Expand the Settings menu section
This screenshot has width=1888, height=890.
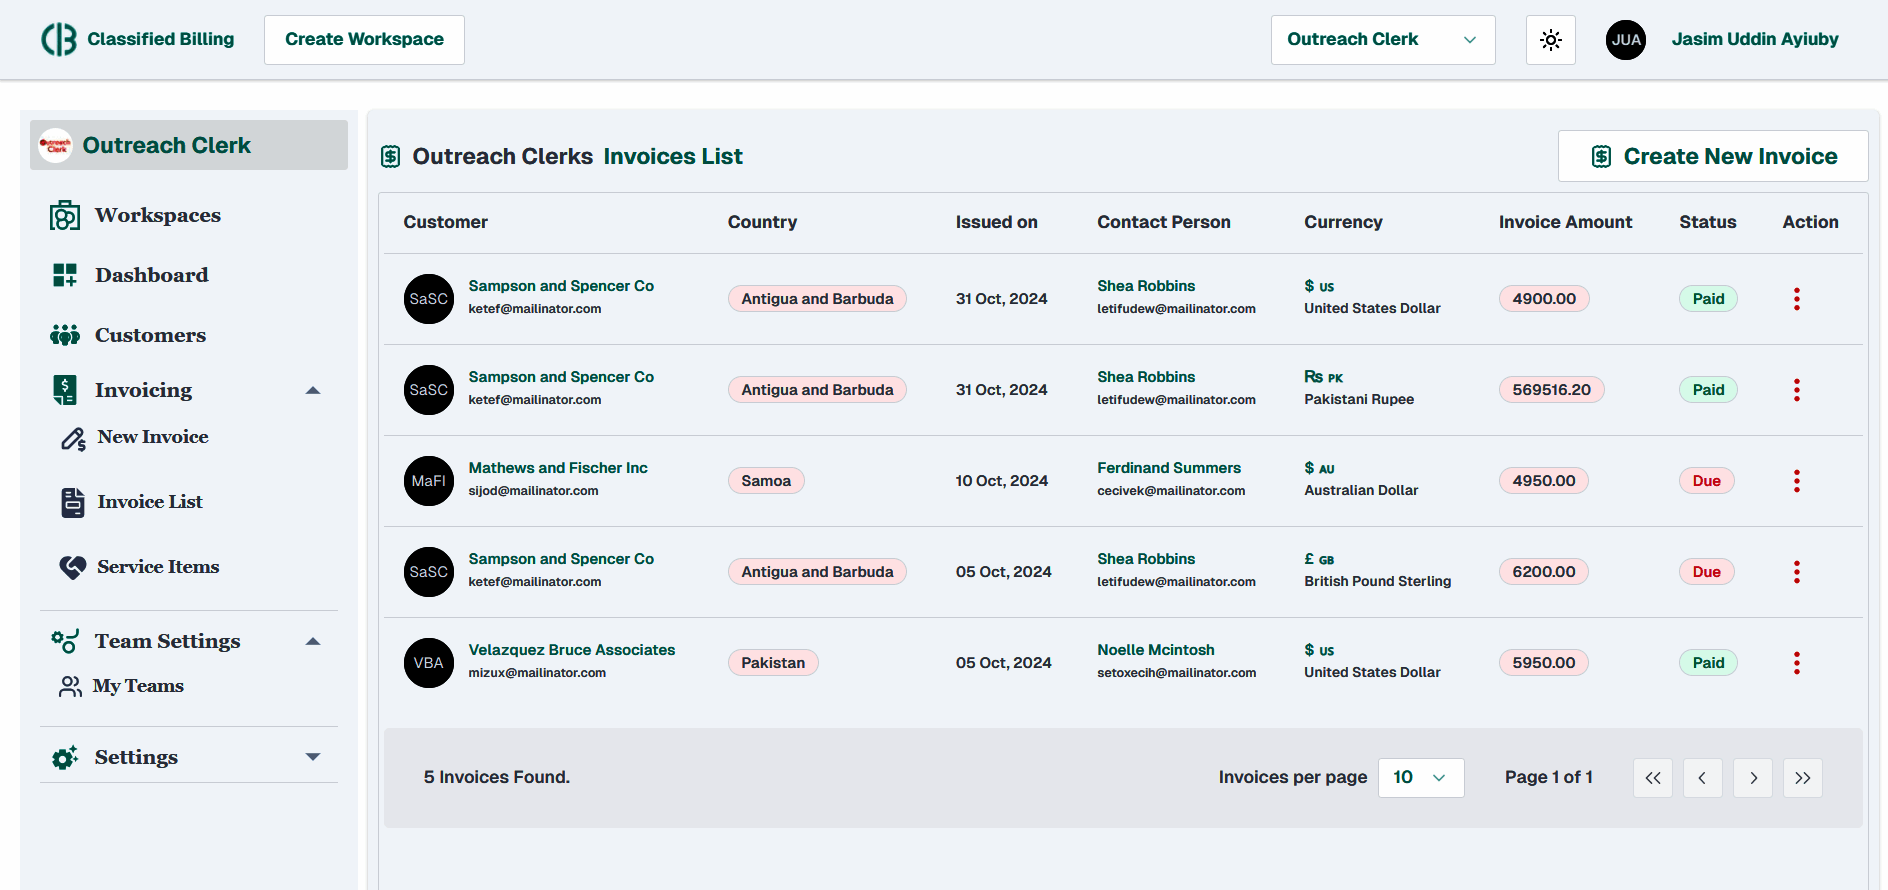coord(313,757)
